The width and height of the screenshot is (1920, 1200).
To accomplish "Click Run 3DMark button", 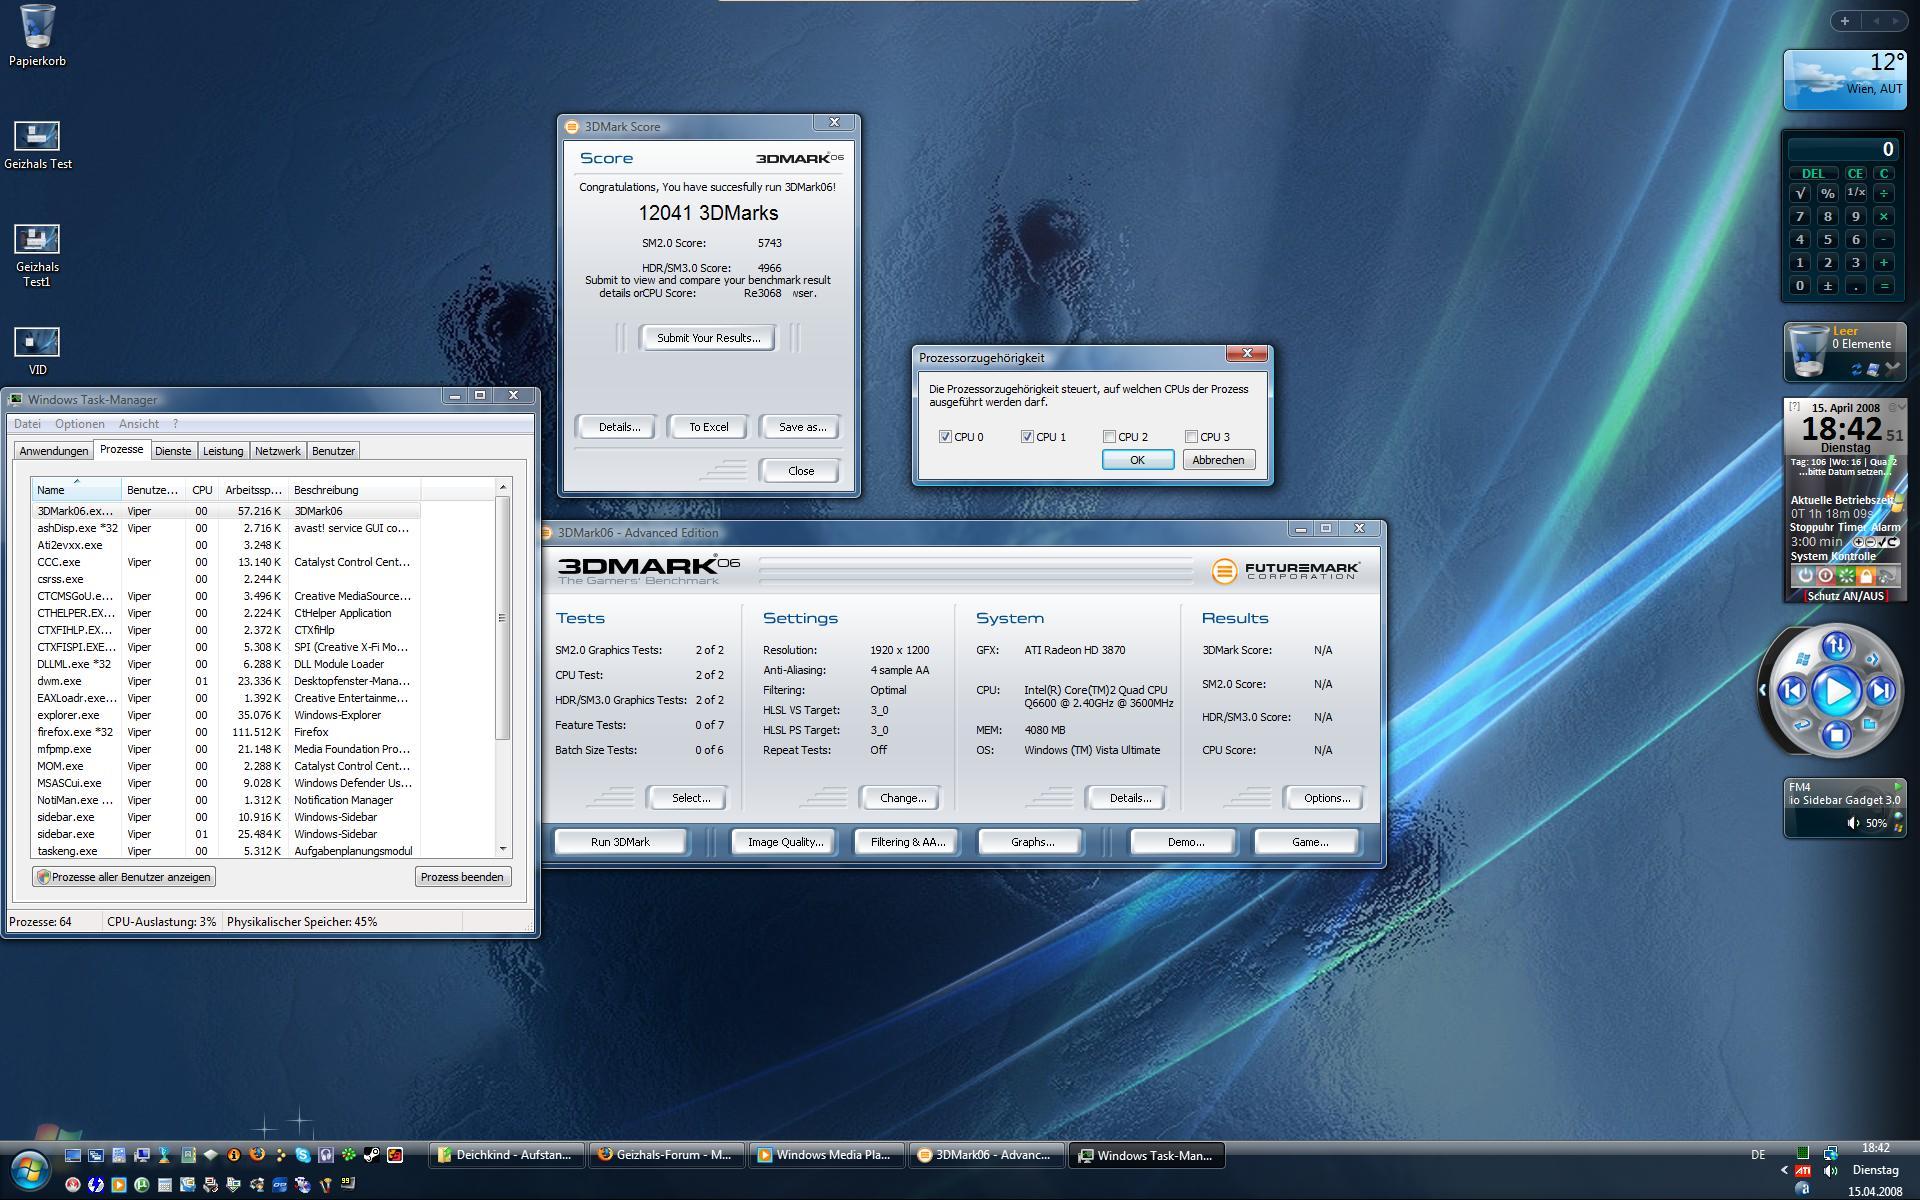I will pos(620,842).
